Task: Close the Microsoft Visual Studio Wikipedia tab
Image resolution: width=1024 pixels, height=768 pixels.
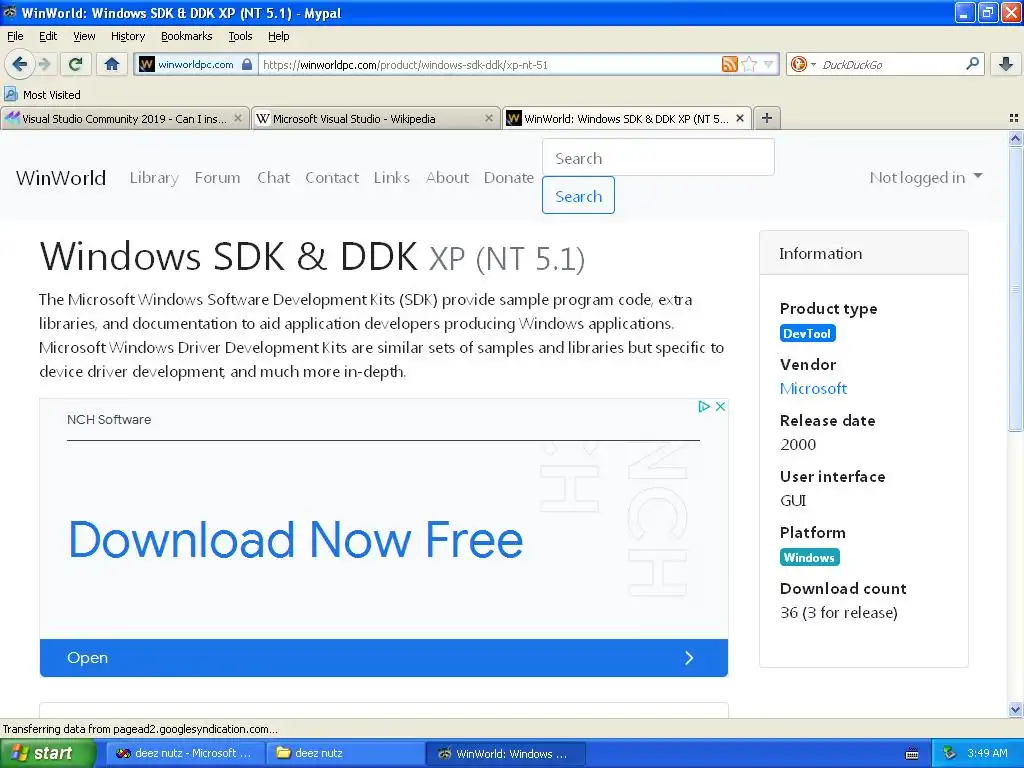Action: click(488, 118)
